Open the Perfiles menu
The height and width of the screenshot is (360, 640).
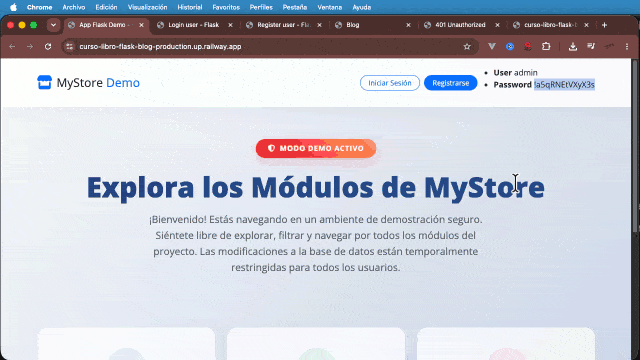click(261, 7)
